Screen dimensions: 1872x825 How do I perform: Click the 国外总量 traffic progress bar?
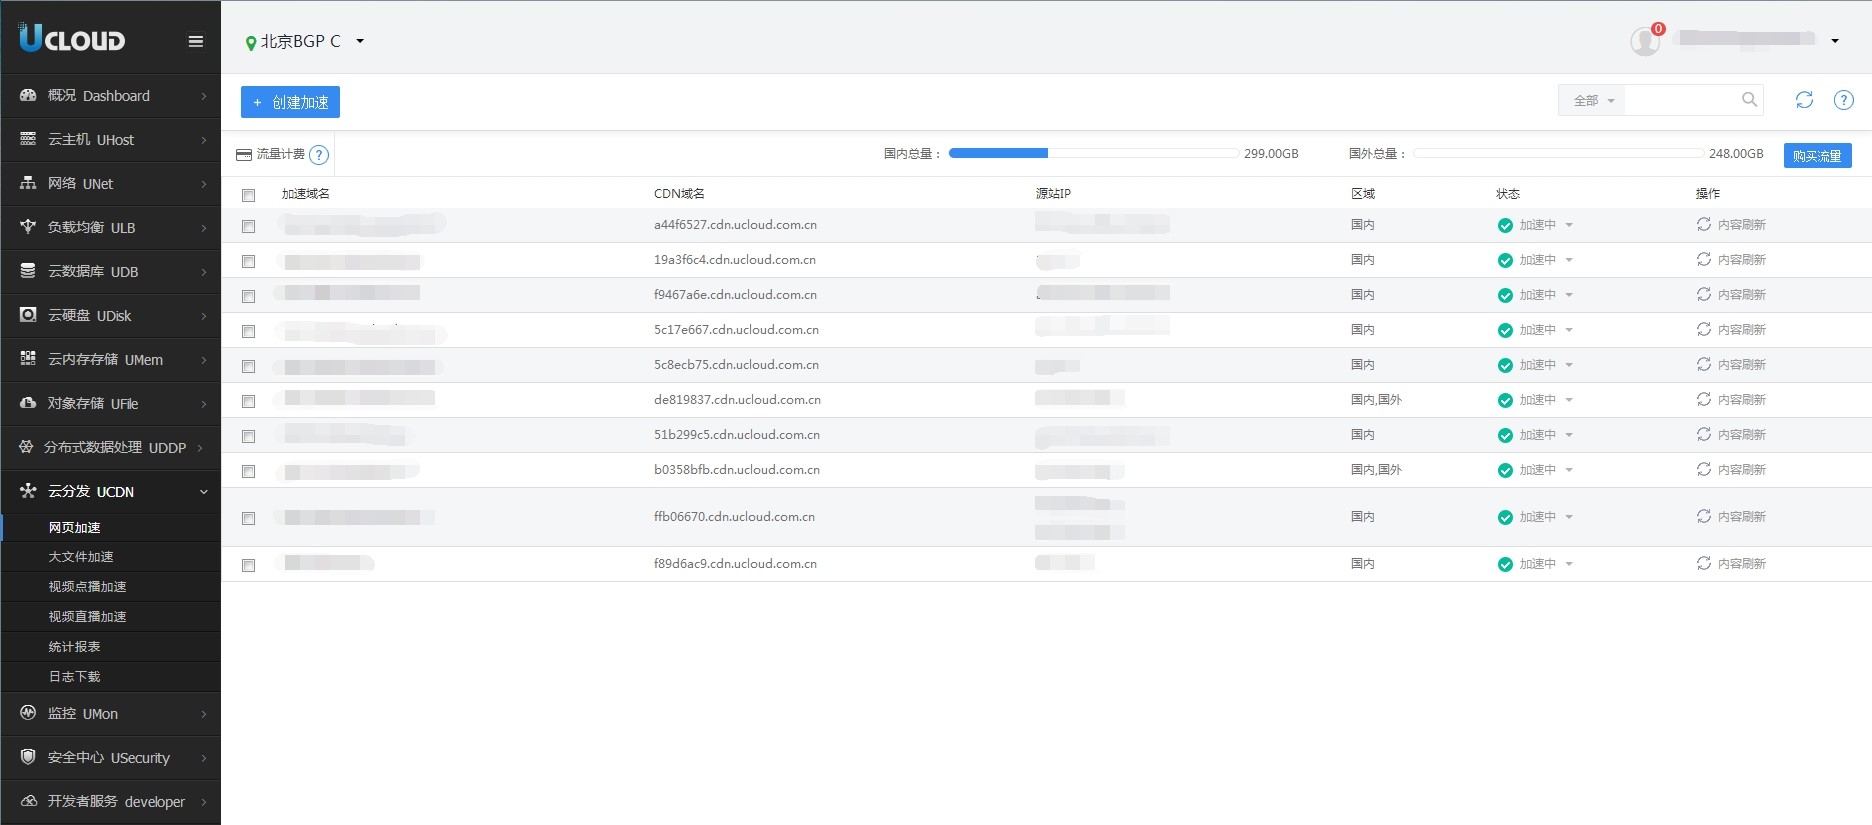coord(1559,153)
